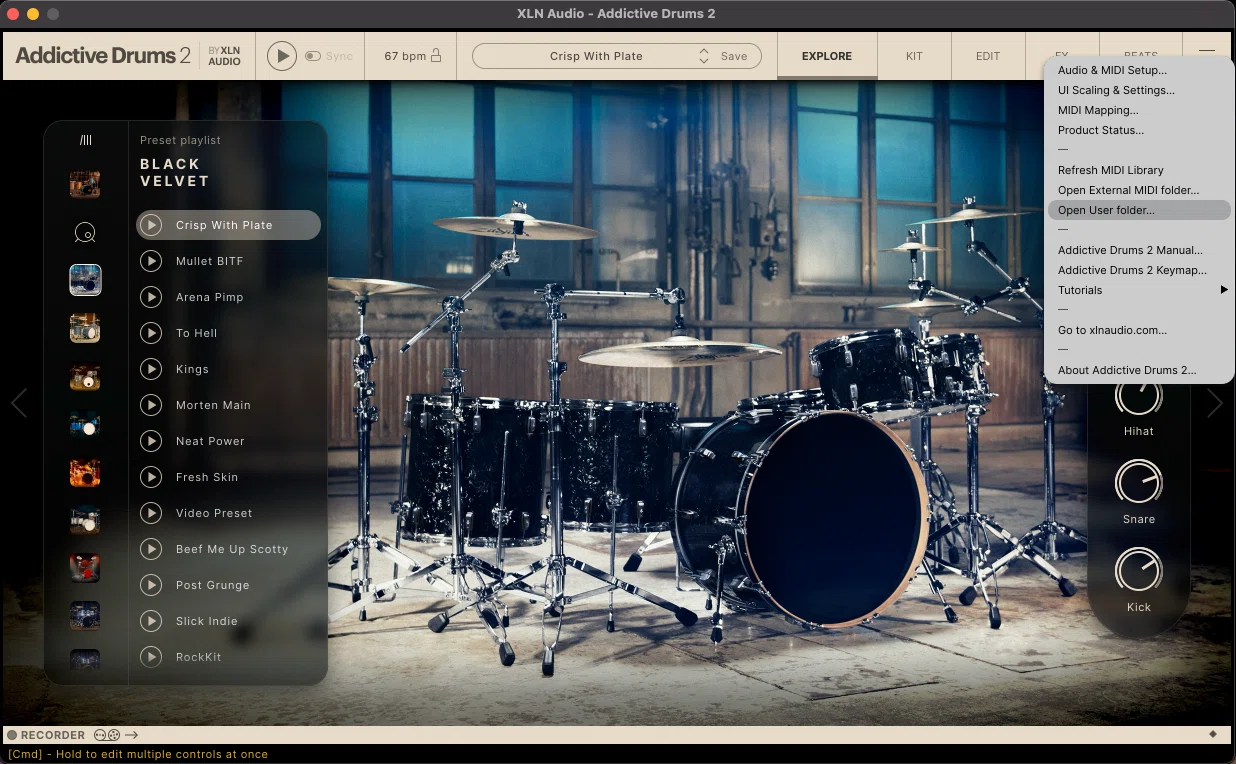Click the Save preset button
The image size is (1236, 764).
tap(734, 56)
